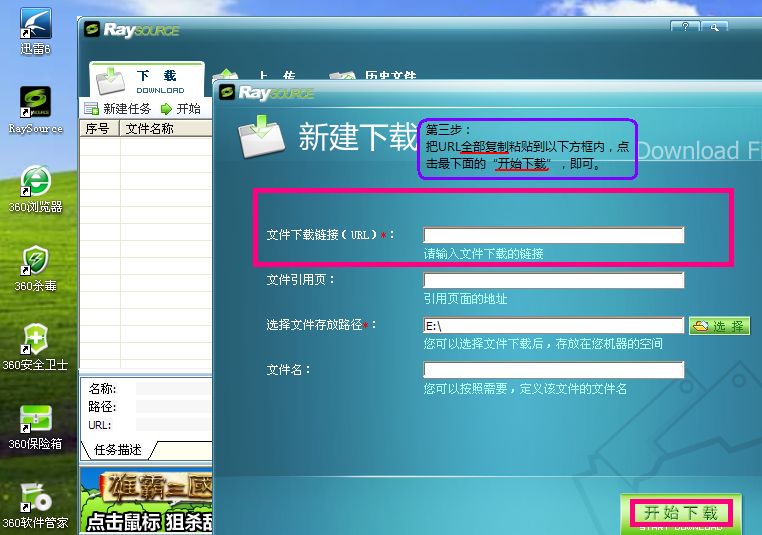Click the 选择文件存放路径 field showing E:\
The height and width of the screenshot is (535, 762).
tap(554, 326)
